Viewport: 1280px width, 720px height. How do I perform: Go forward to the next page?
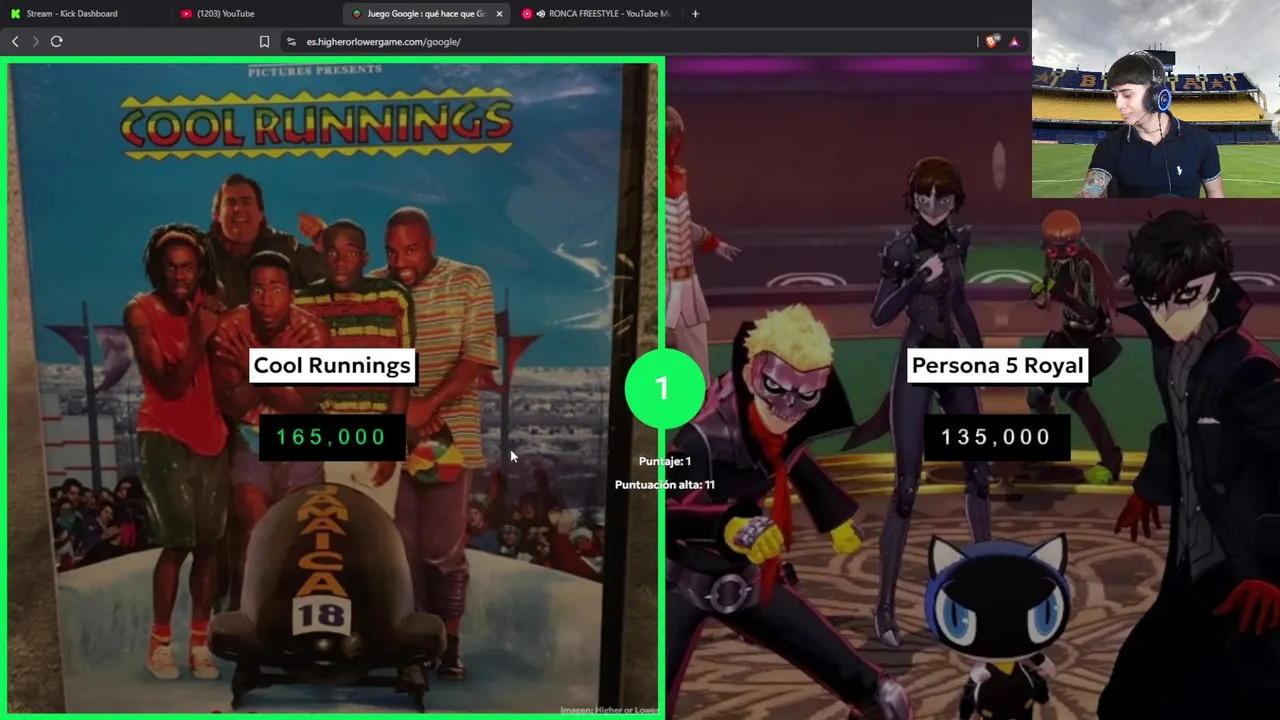[35, 41]
